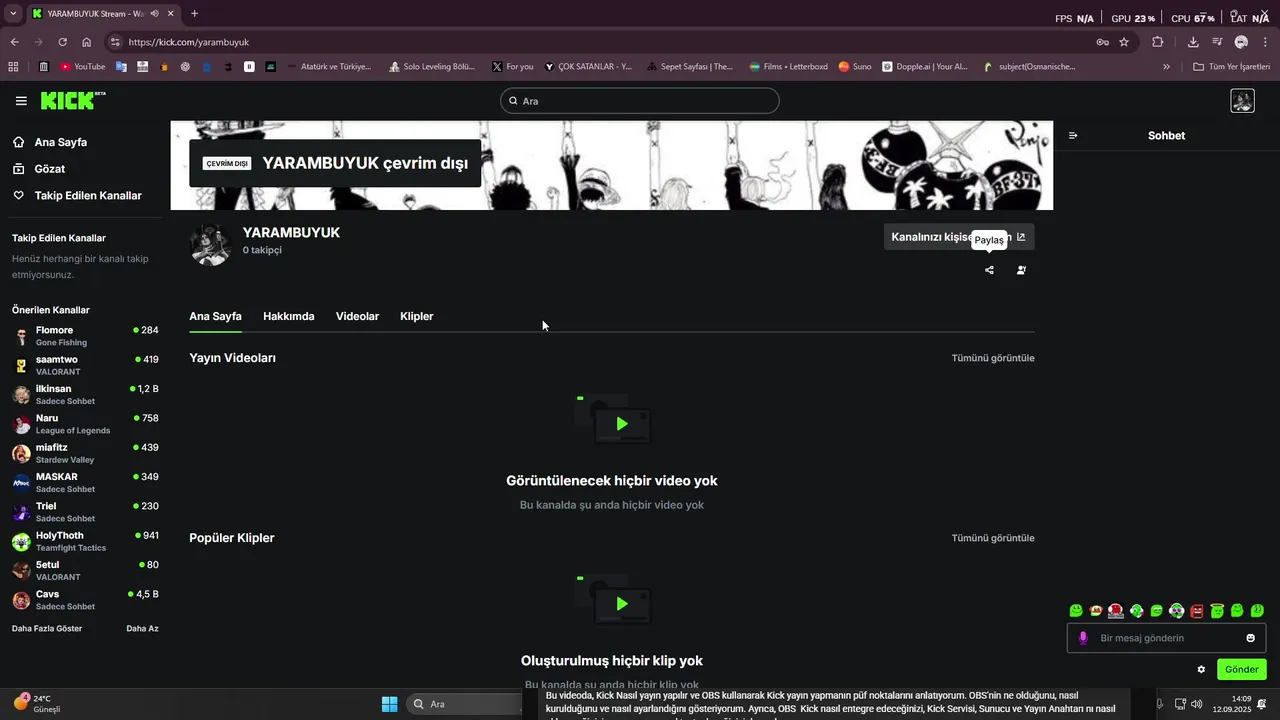The height and width of the screenshot is (720, 1280).
Task: Switch to the Videolar tab
Action: [357, 317]
